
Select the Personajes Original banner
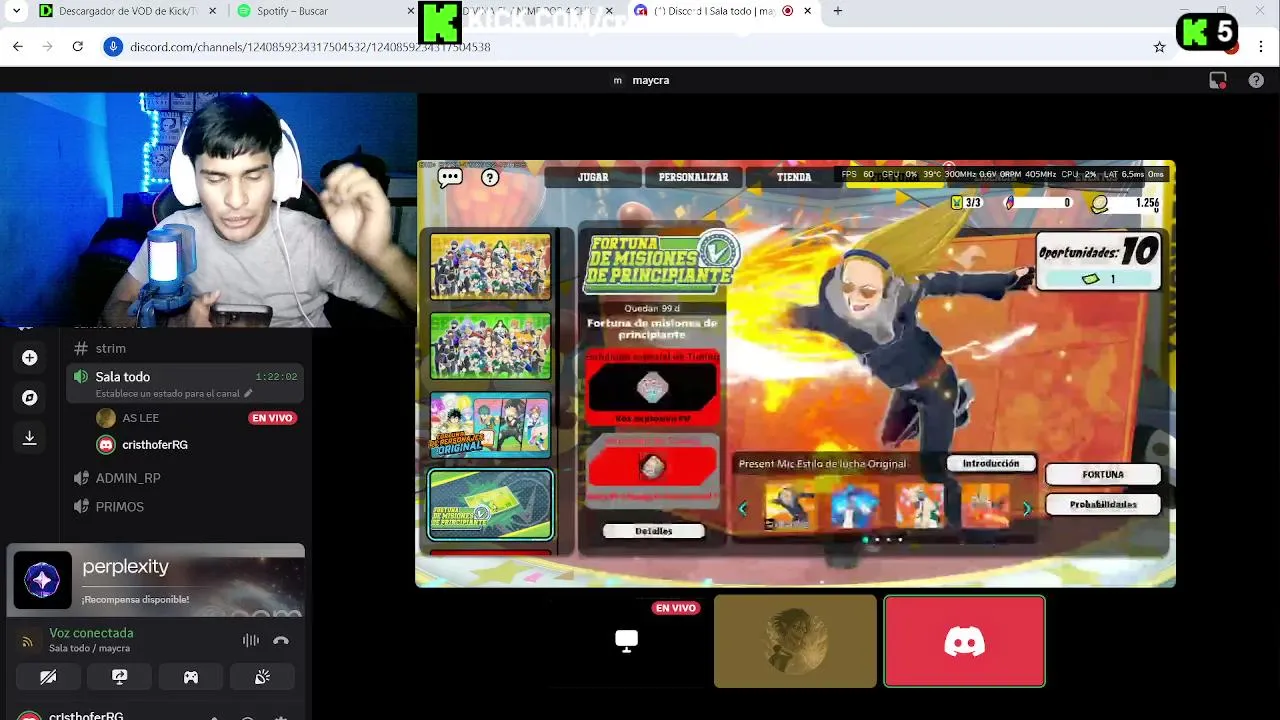tap(490, 424)
